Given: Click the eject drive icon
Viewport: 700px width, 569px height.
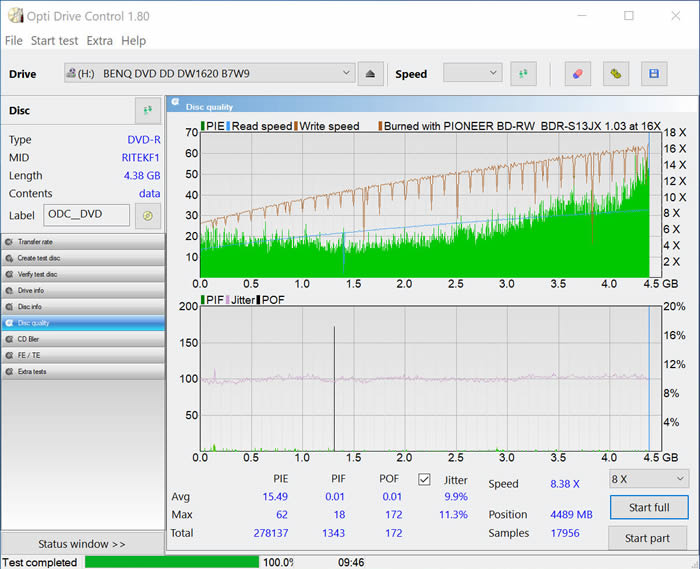Looking at the screenshot, I should click(370, 74).
